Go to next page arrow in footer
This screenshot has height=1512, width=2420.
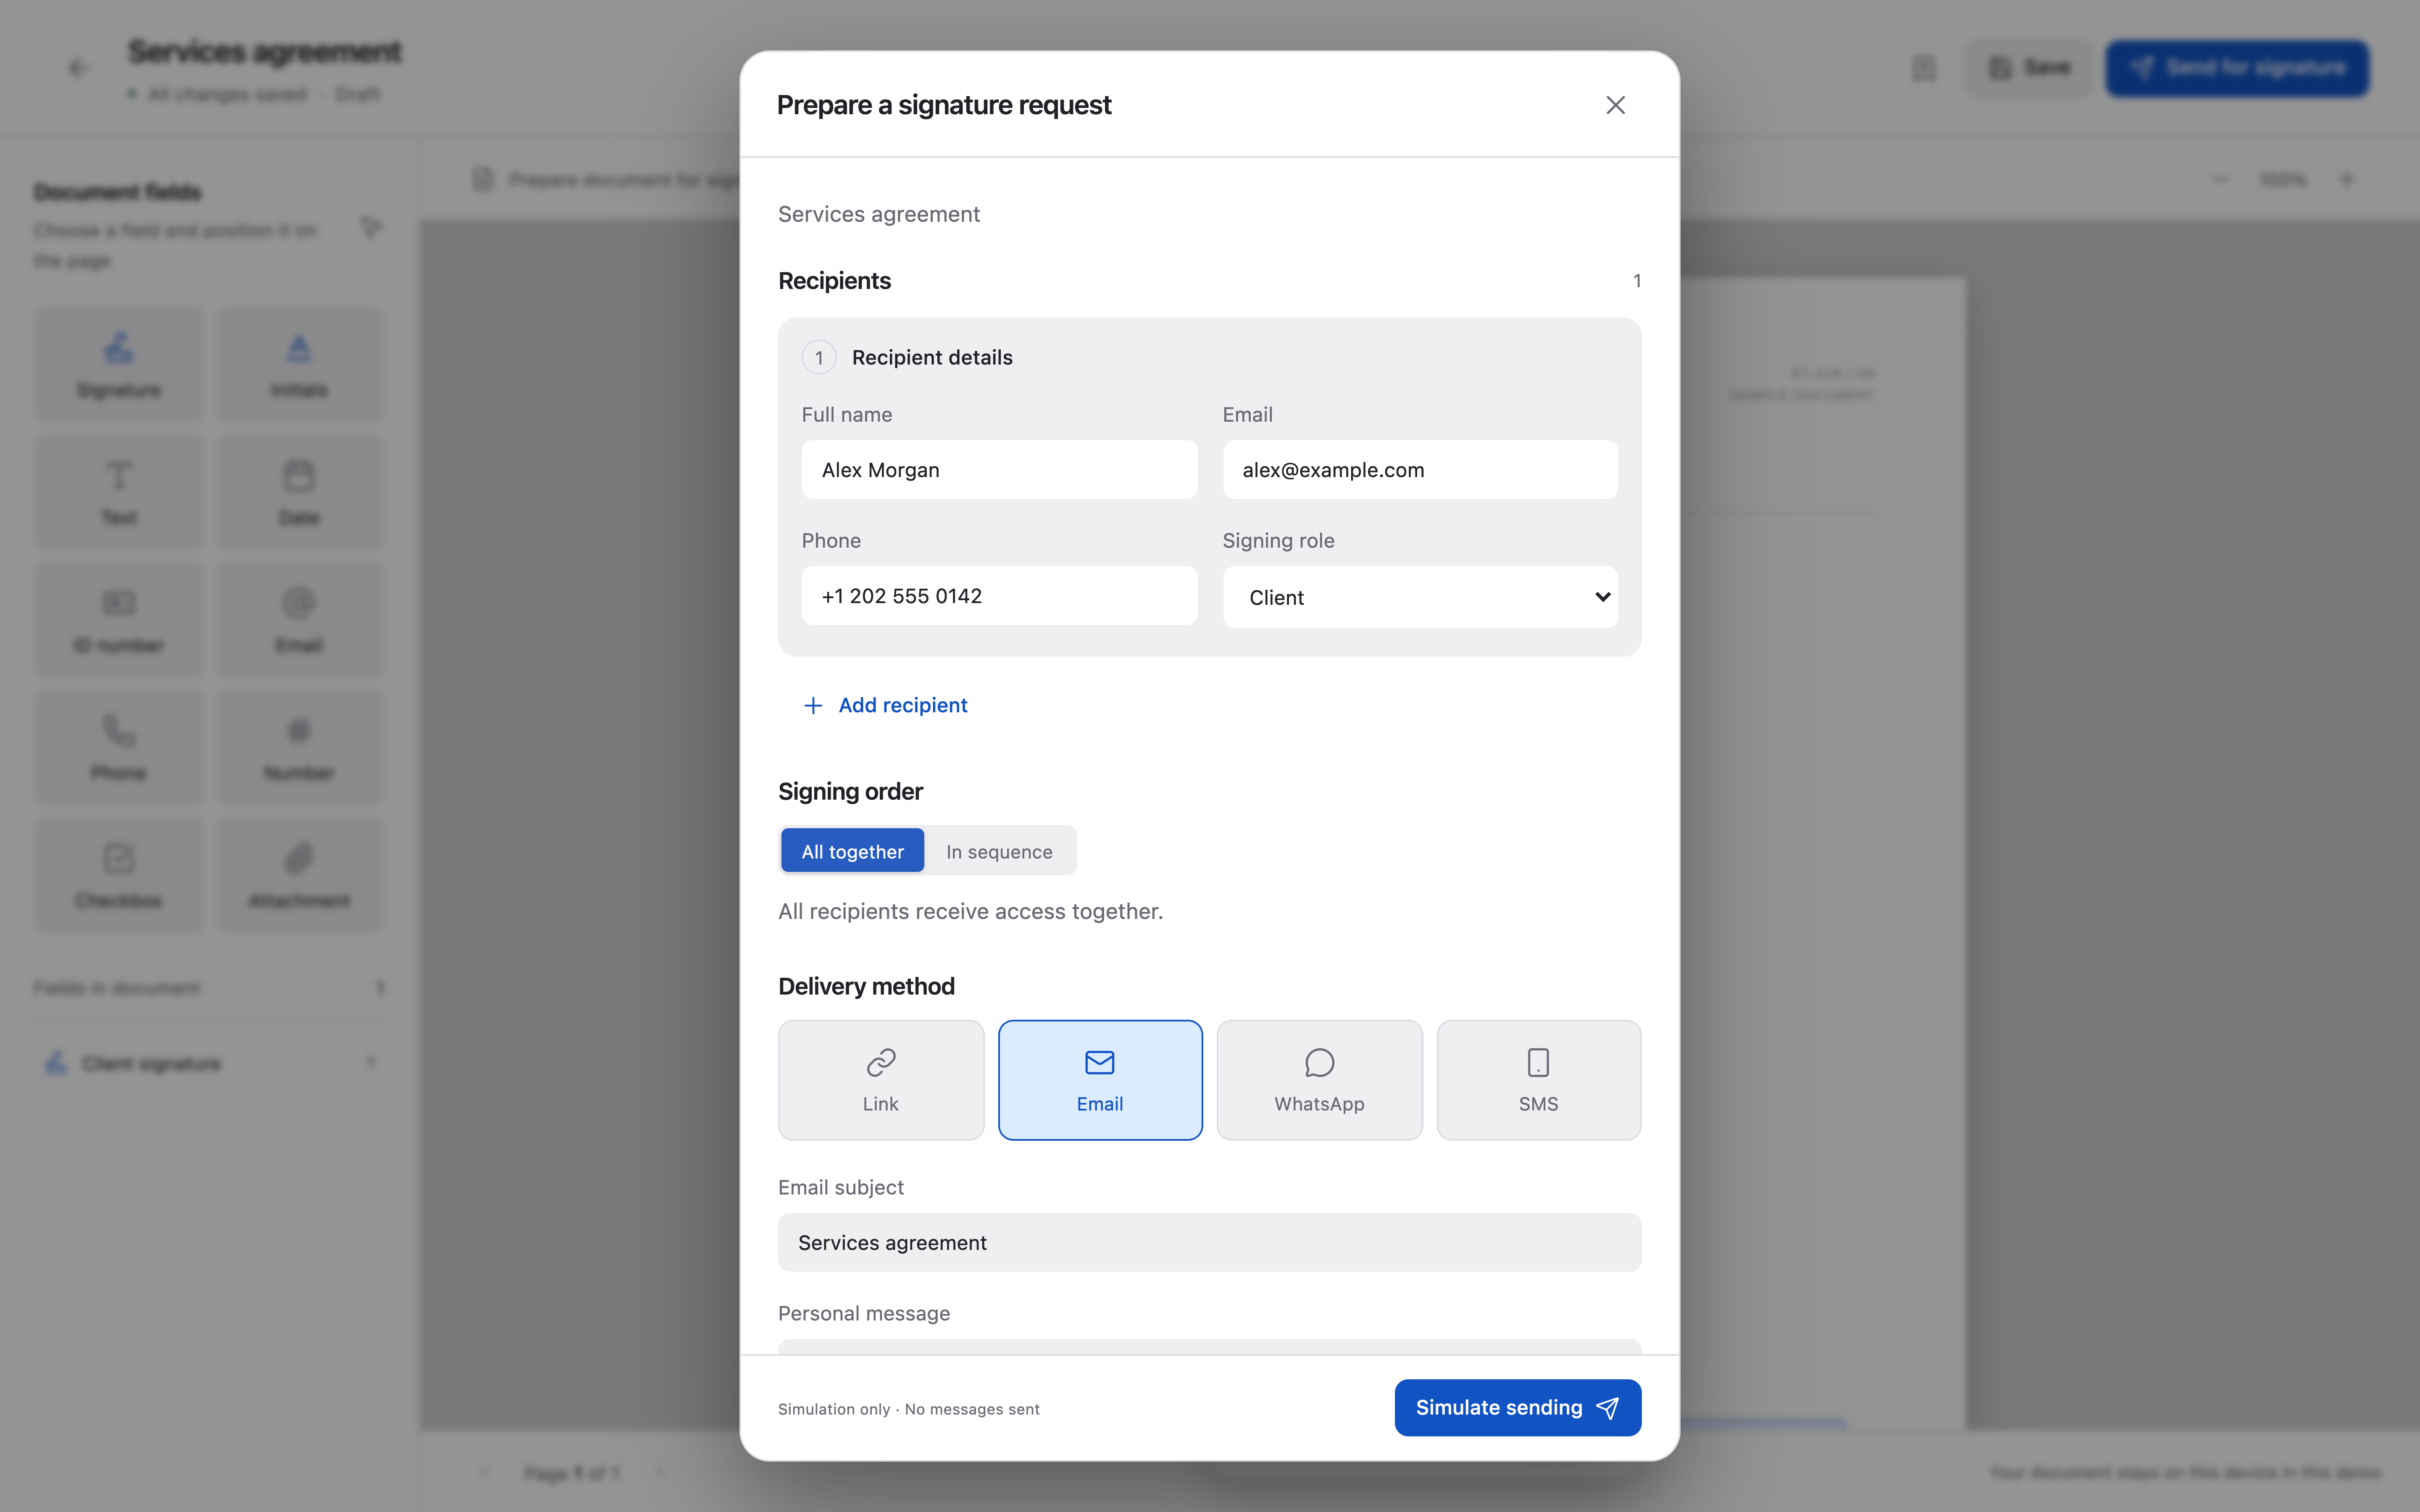pyautogui.click(x=661, y=1472)
